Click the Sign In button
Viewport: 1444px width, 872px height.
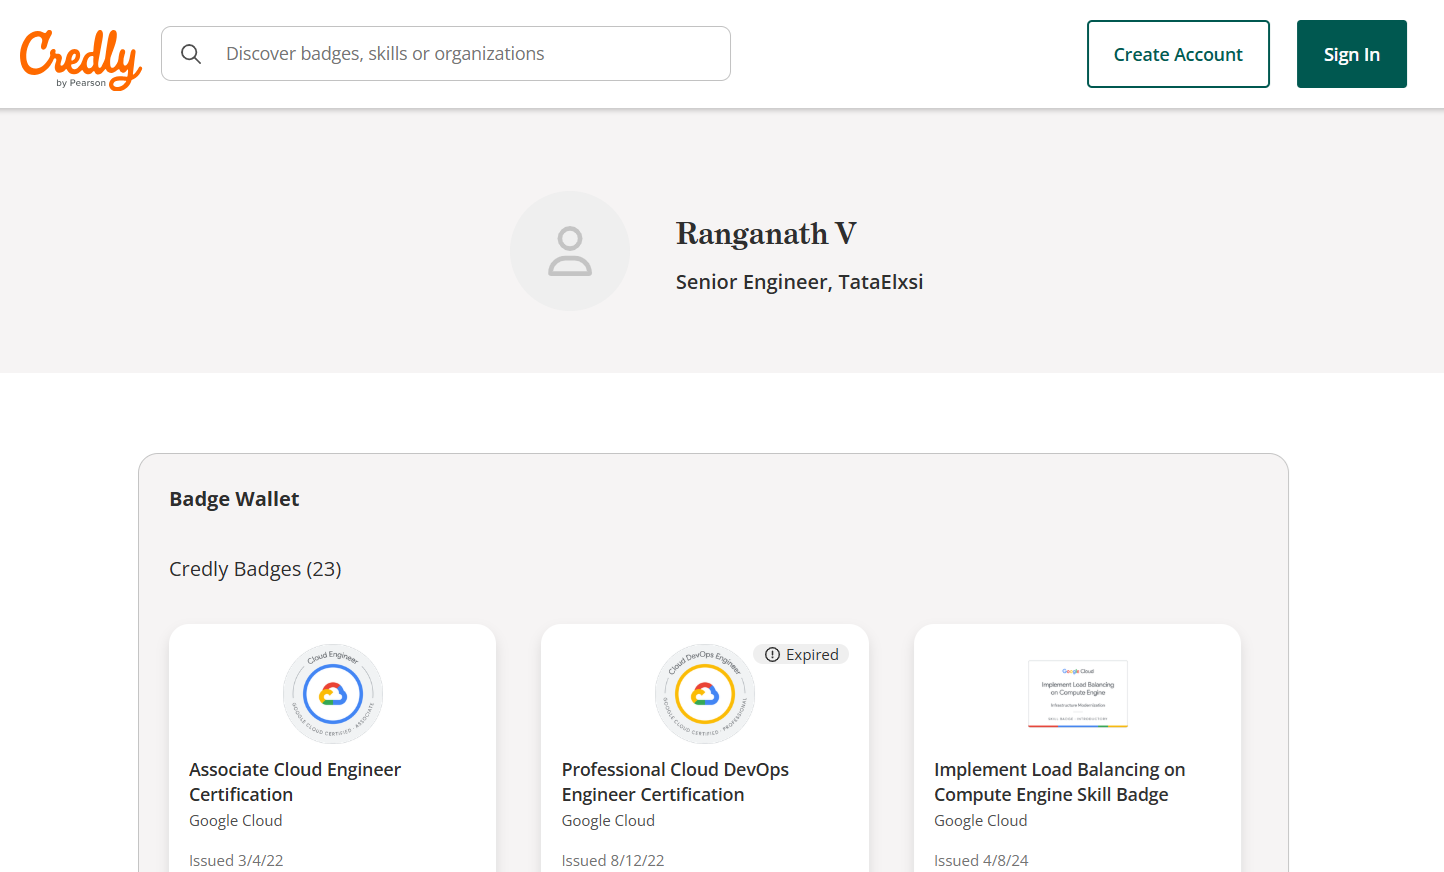(x=1352, y=54)
